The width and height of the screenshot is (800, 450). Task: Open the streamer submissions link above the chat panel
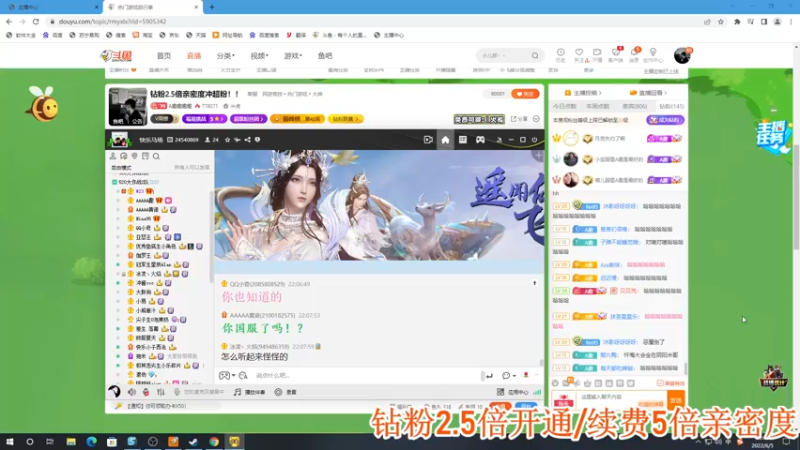pyautogui.click(x=583, y=93)
